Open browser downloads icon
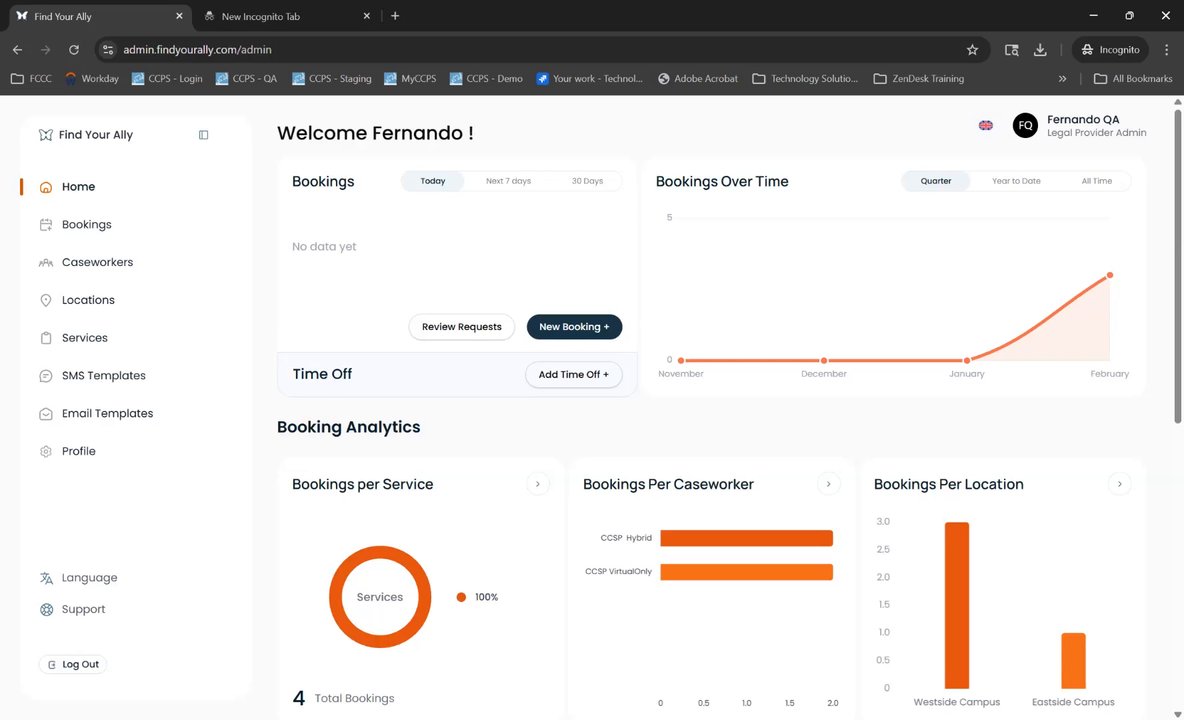 coord(1040,50)
